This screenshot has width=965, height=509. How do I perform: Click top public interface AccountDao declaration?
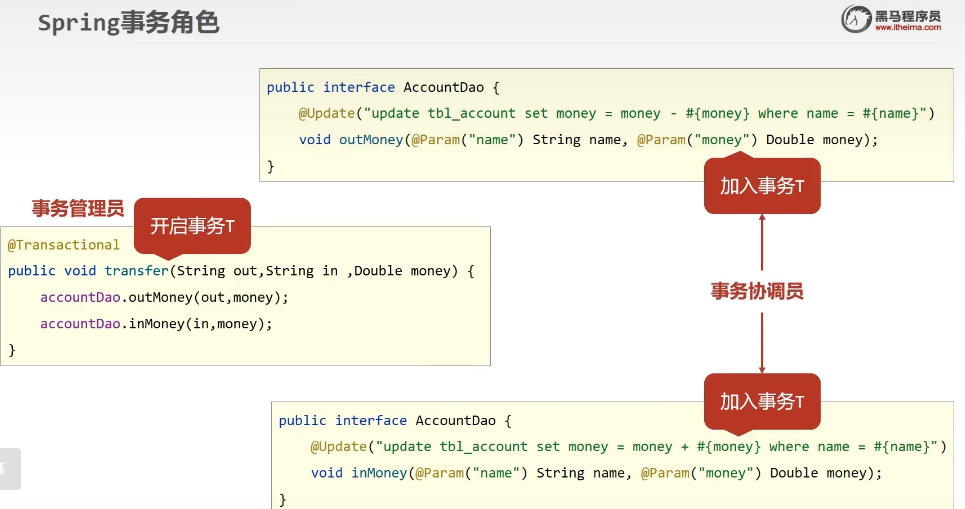pyautogui.click(x=383, y=87)
